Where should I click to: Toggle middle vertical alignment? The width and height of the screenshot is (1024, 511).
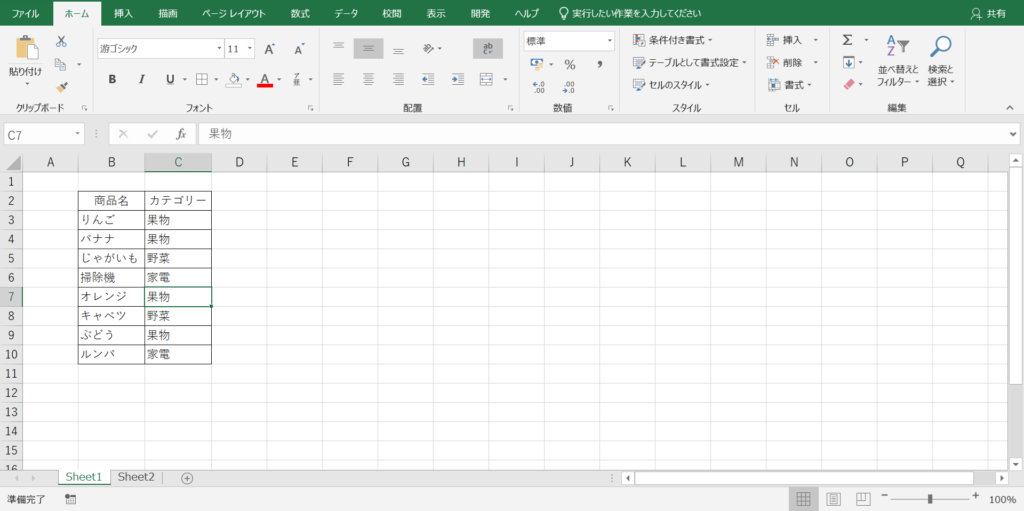coord(368,48)
